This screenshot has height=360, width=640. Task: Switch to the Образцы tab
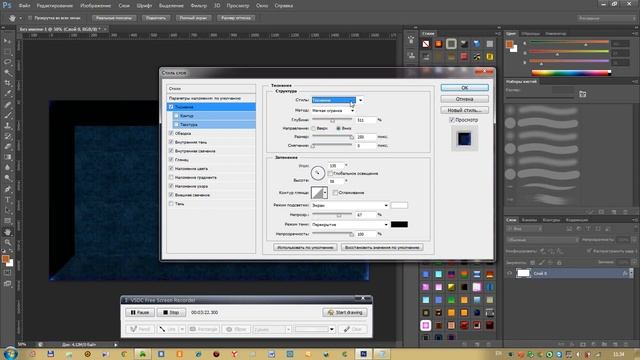pos(531,33)
